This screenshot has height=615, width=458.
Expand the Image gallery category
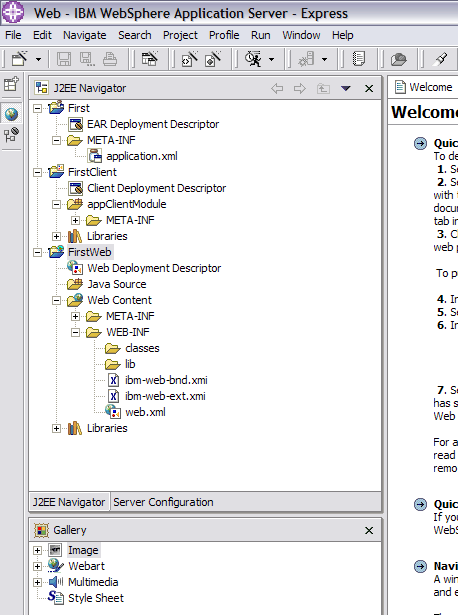tap(37, 550)
